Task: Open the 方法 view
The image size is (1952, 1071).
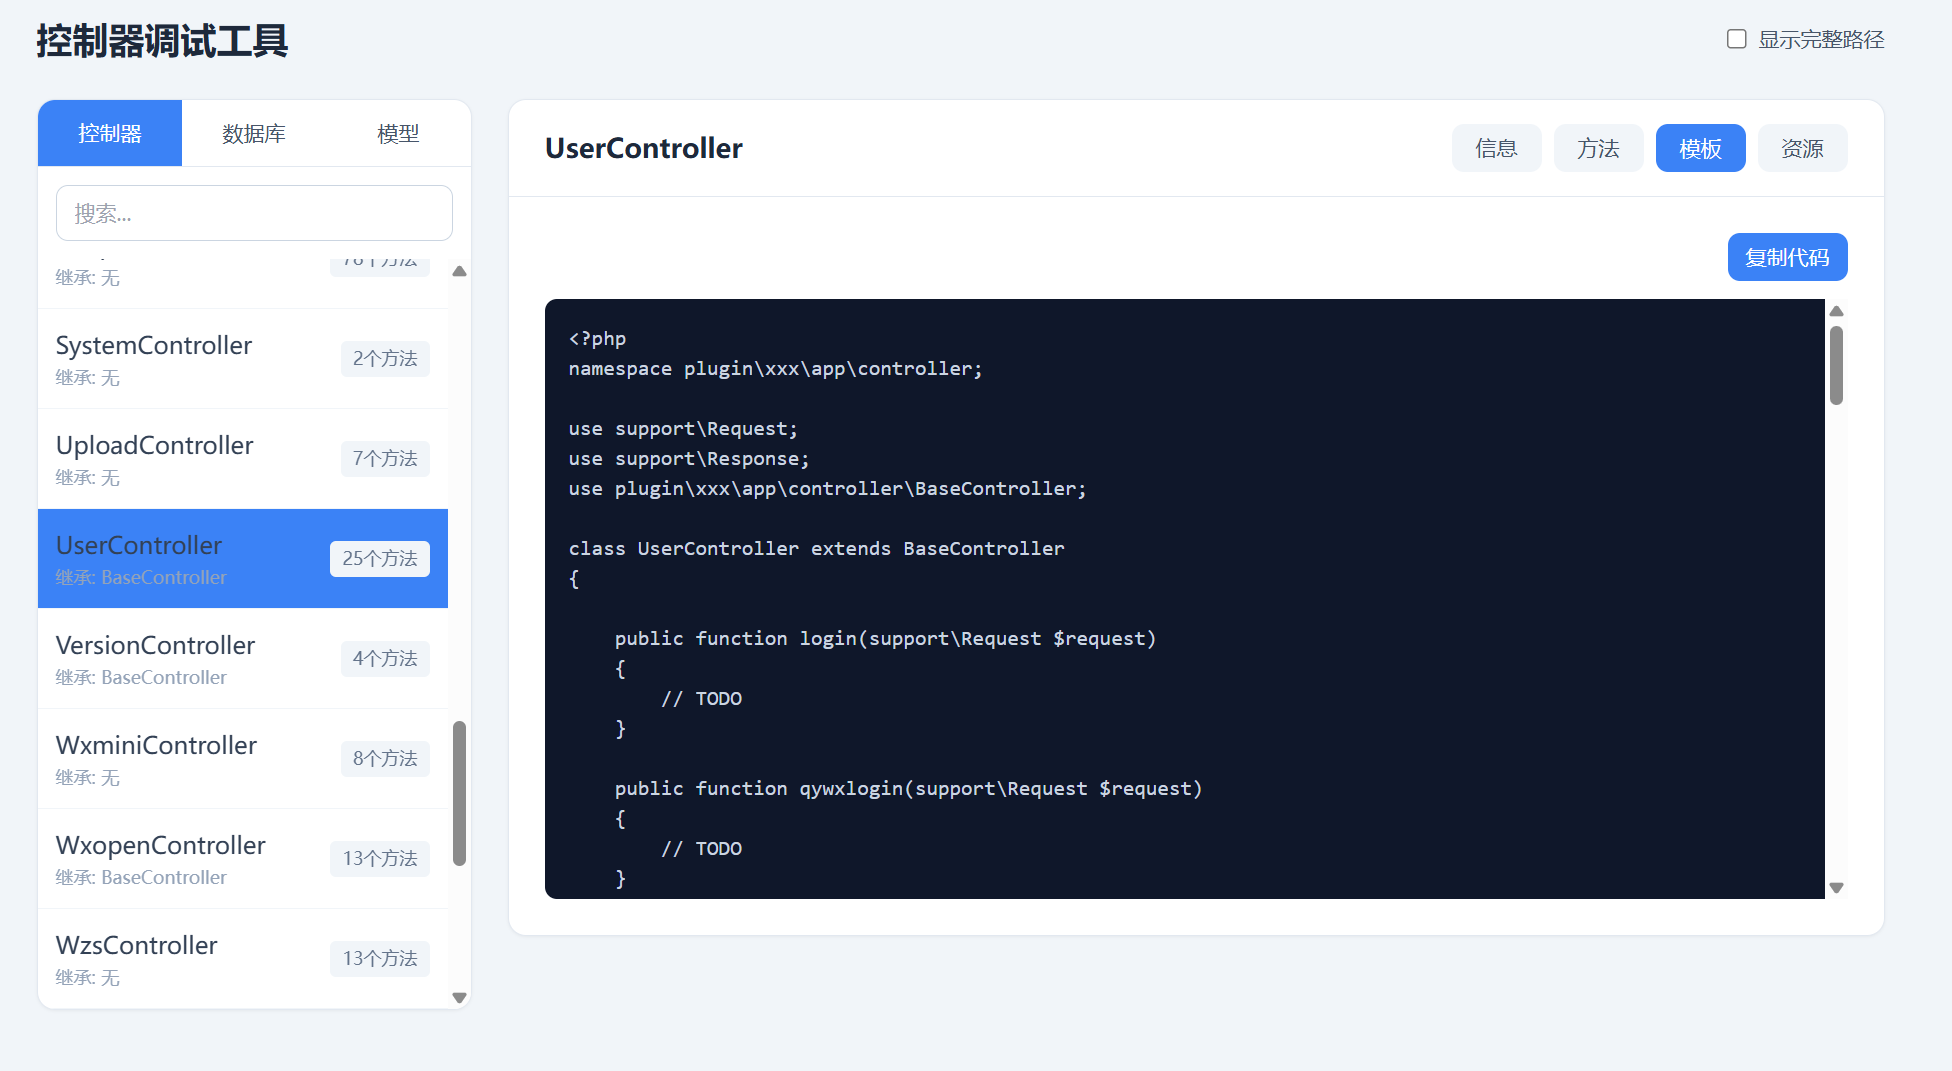Action: pyautogui.click(x=1598, y=148)
